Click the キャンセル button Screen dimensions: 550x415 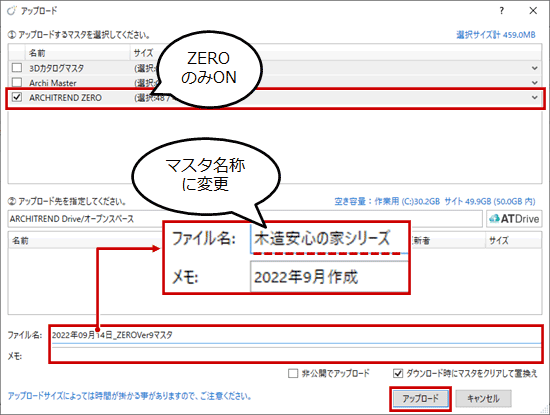tap(483, 399)
